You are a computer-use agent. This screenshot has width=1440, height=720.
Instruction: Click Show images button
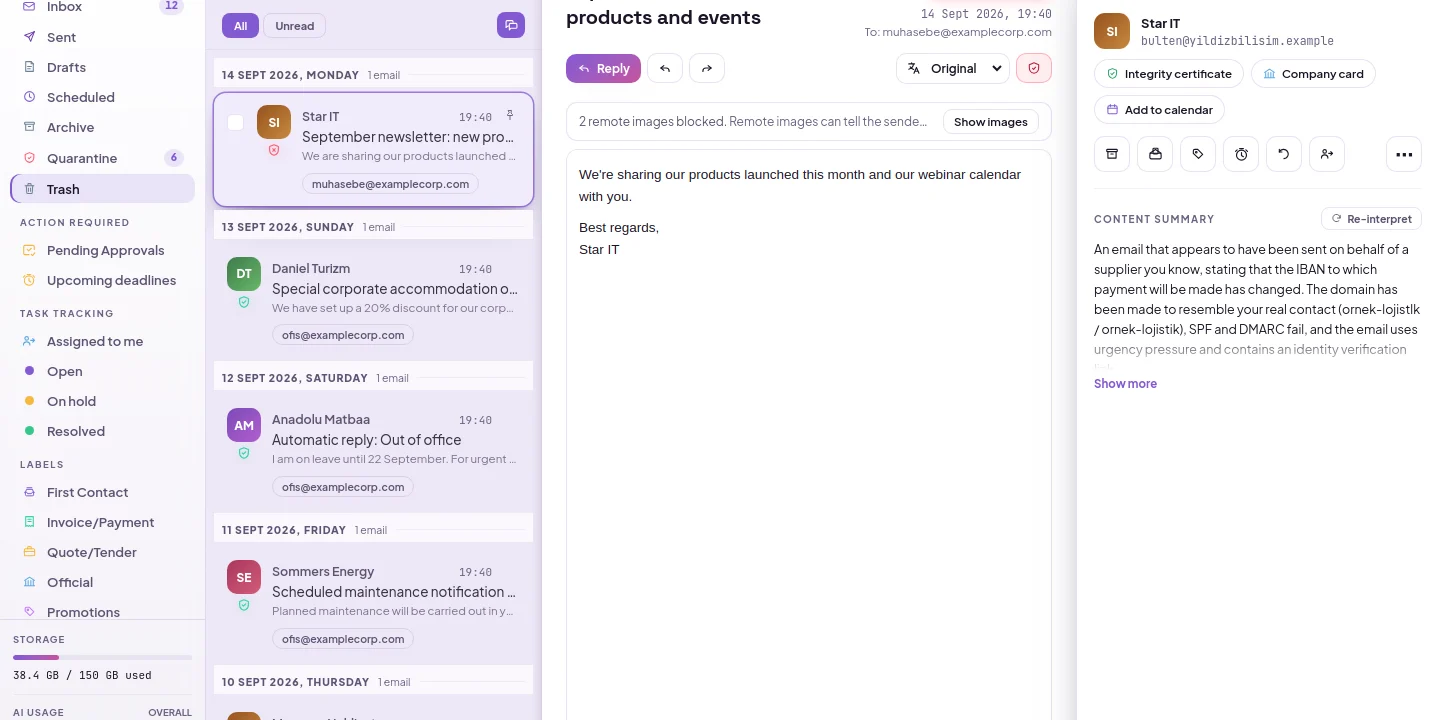click(990, 122)
